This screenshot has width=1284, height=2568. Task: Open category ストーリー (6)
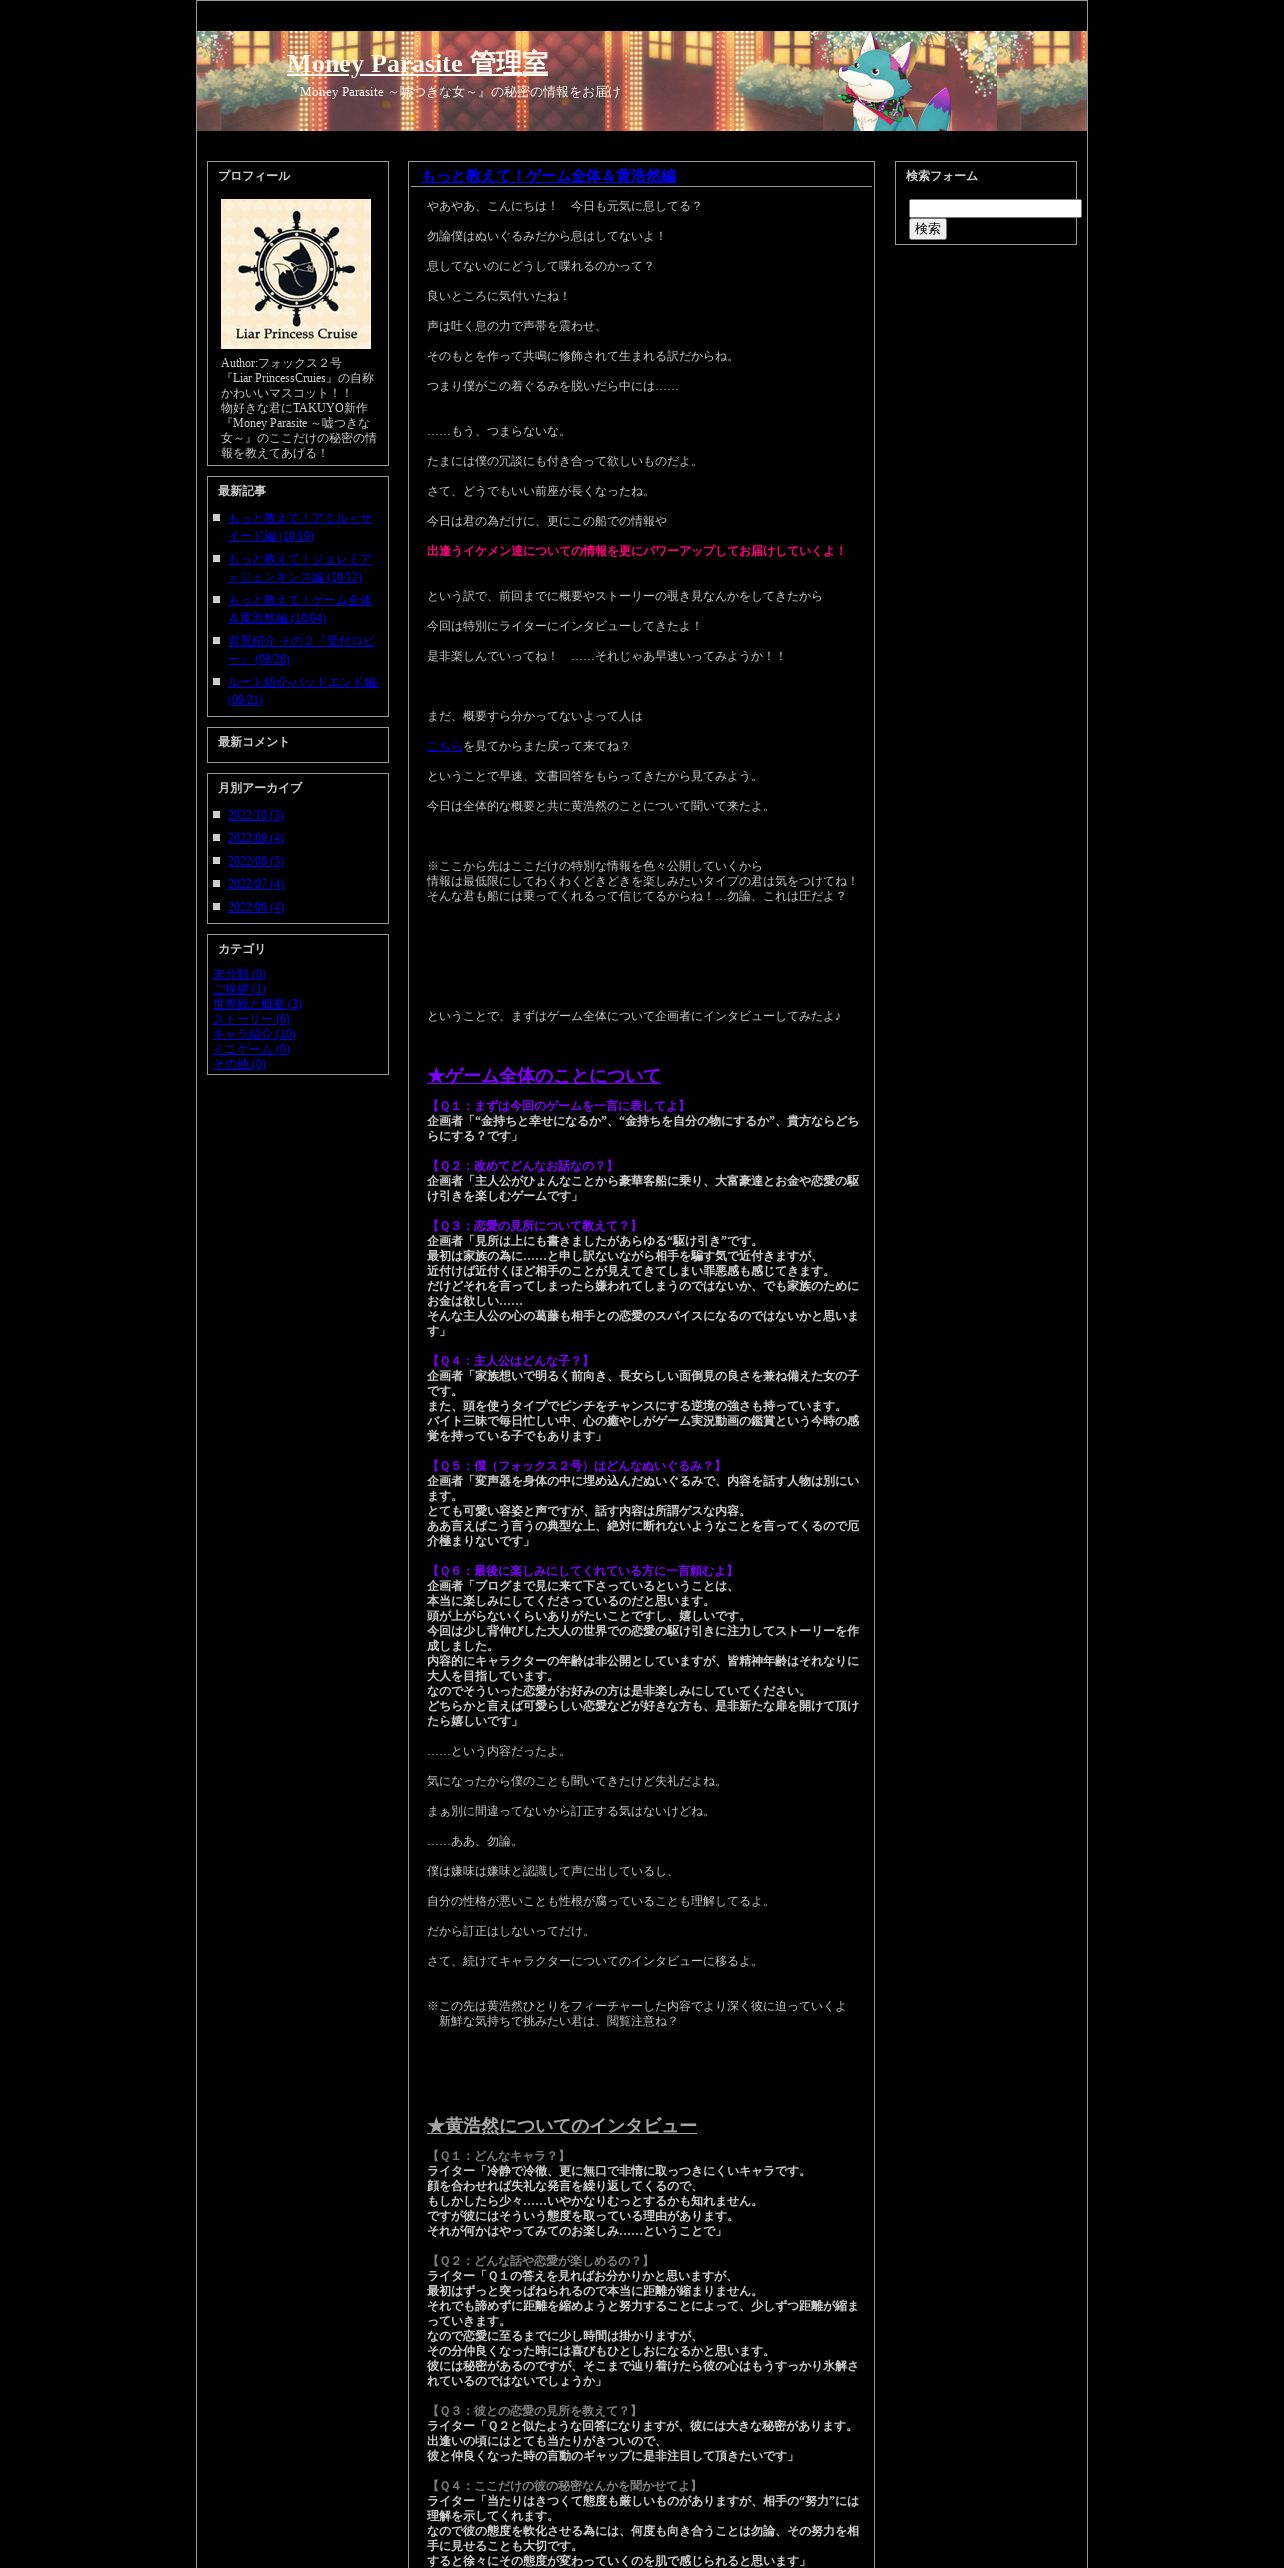click(251, 1019)
